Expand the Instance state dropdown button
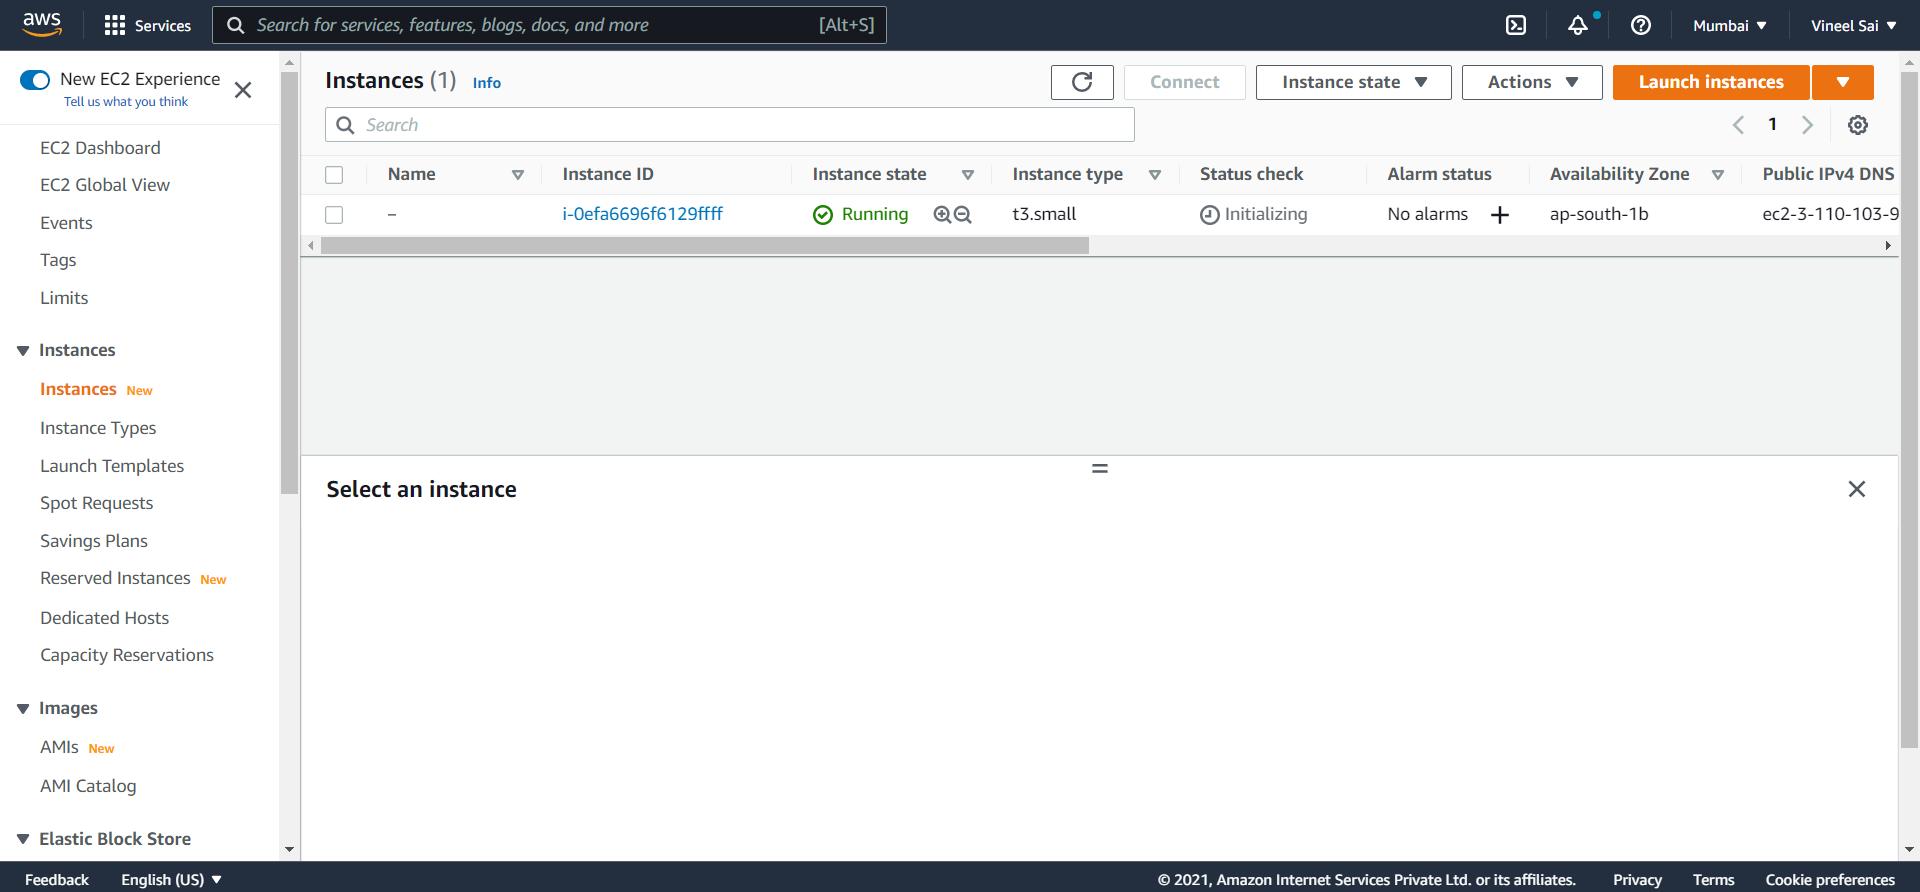The image size is (1920, 892). pos(1353,82)
